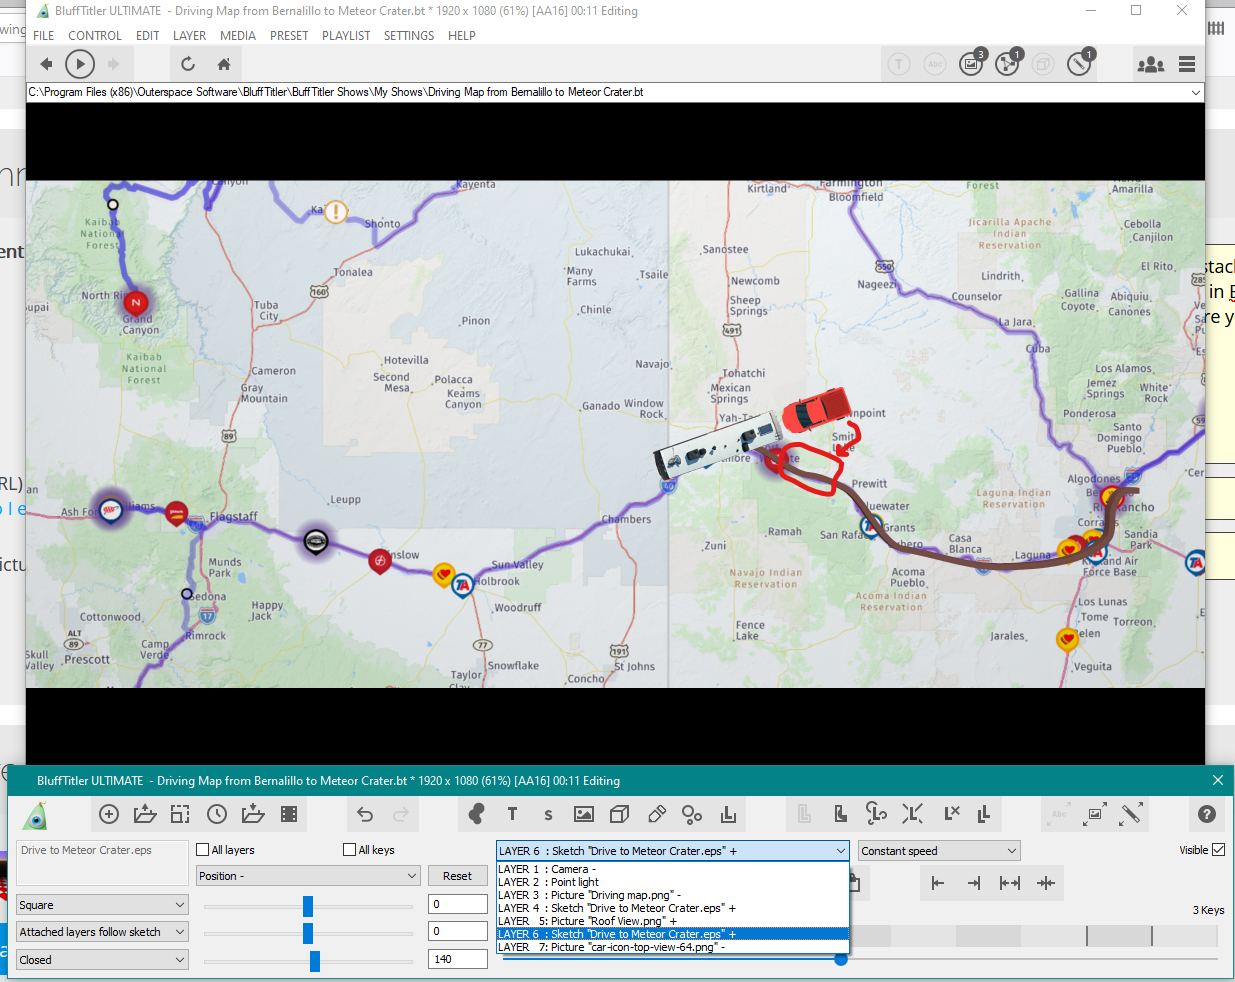This screenshot has width=1235, height=982.
Task: Click the clock duration icon
Action: click(x=217, y=814)
